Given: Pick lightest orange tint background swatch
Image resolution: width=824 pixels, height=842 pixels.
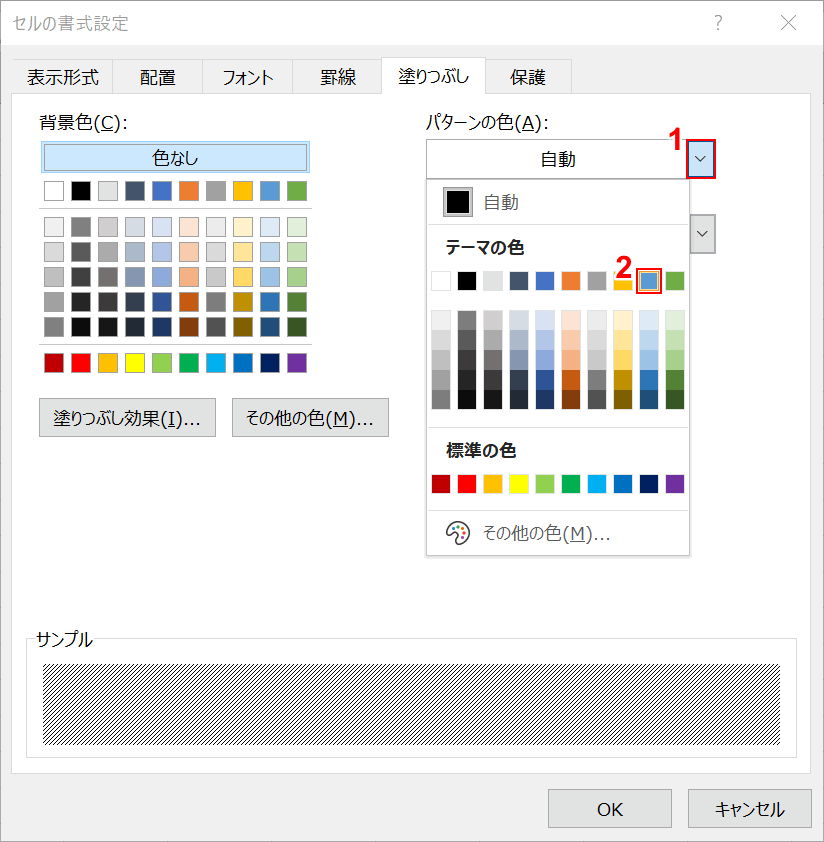Looking at the screenshot, I should pos(189,227).
